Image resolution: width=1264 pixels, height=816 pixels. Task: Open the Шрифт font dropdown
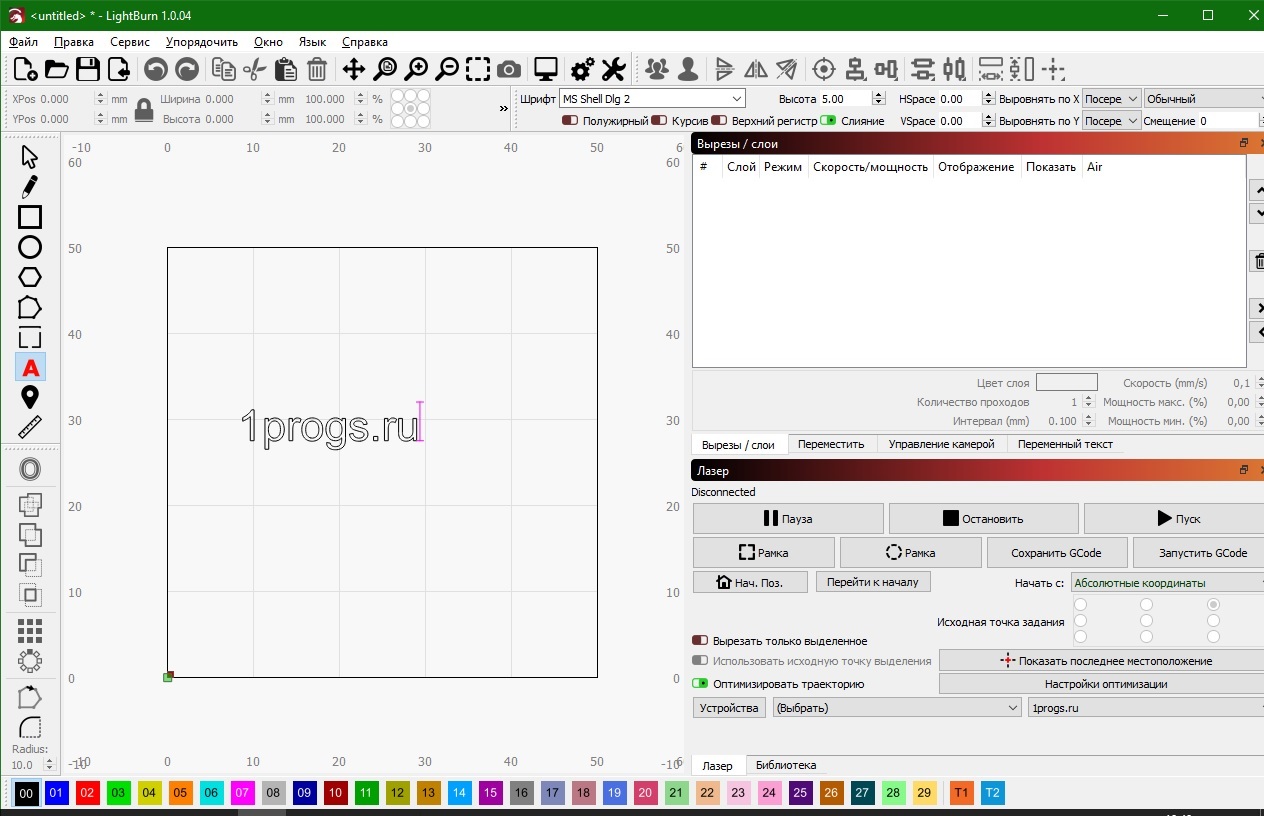click(652, 99)
